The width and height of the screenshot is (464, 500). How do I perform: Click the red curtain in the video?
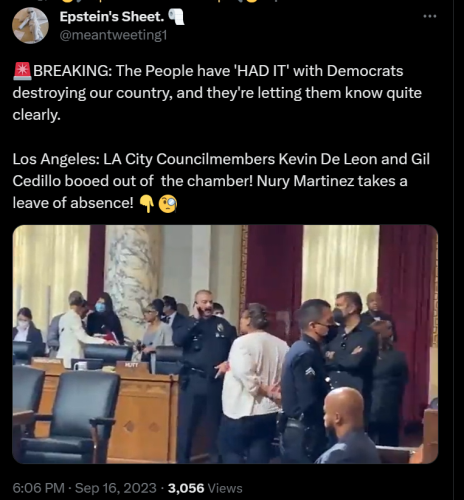click(x=274, y=277)
